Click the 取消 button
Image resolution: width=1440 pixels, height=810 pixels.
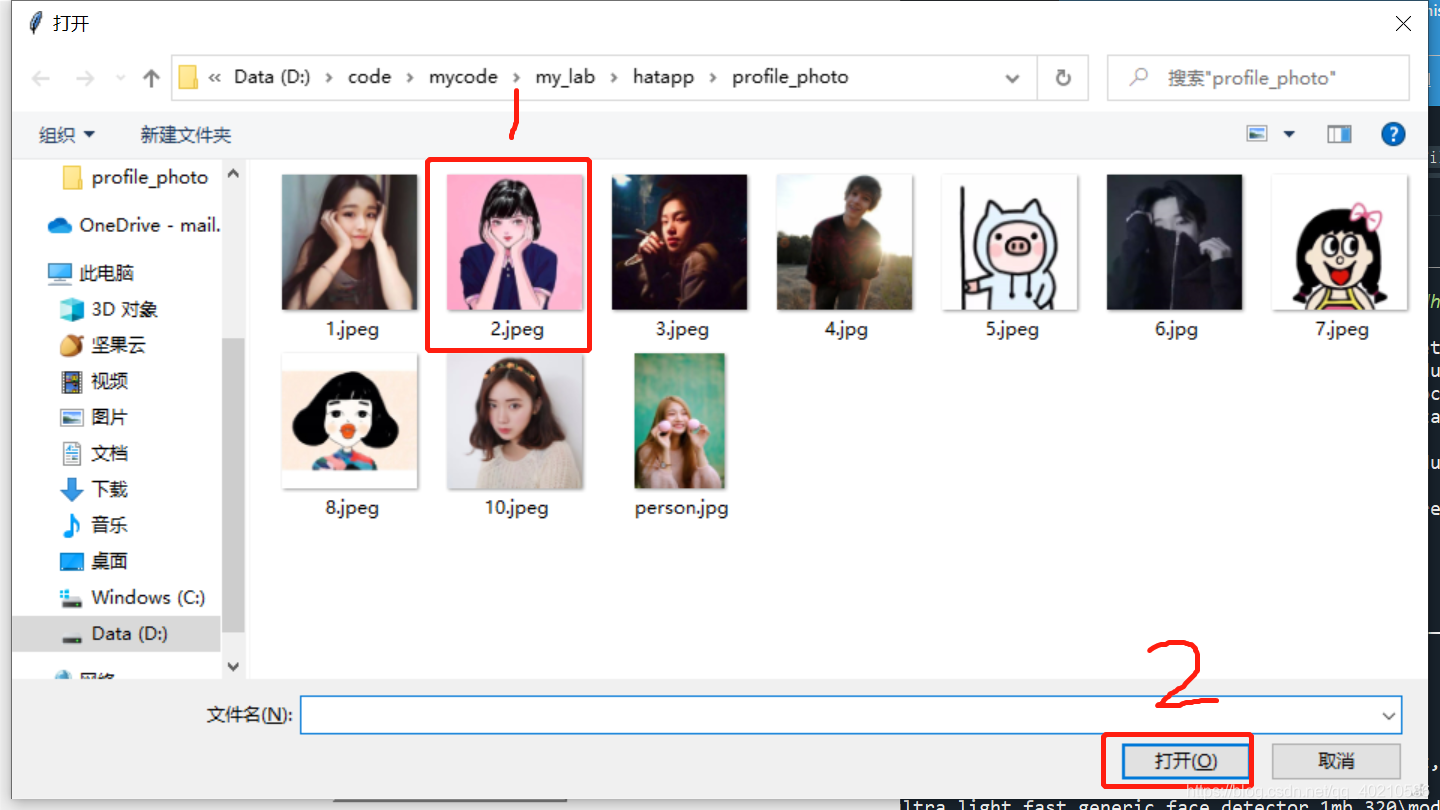pyautogui.click(x=1336, y=761)
